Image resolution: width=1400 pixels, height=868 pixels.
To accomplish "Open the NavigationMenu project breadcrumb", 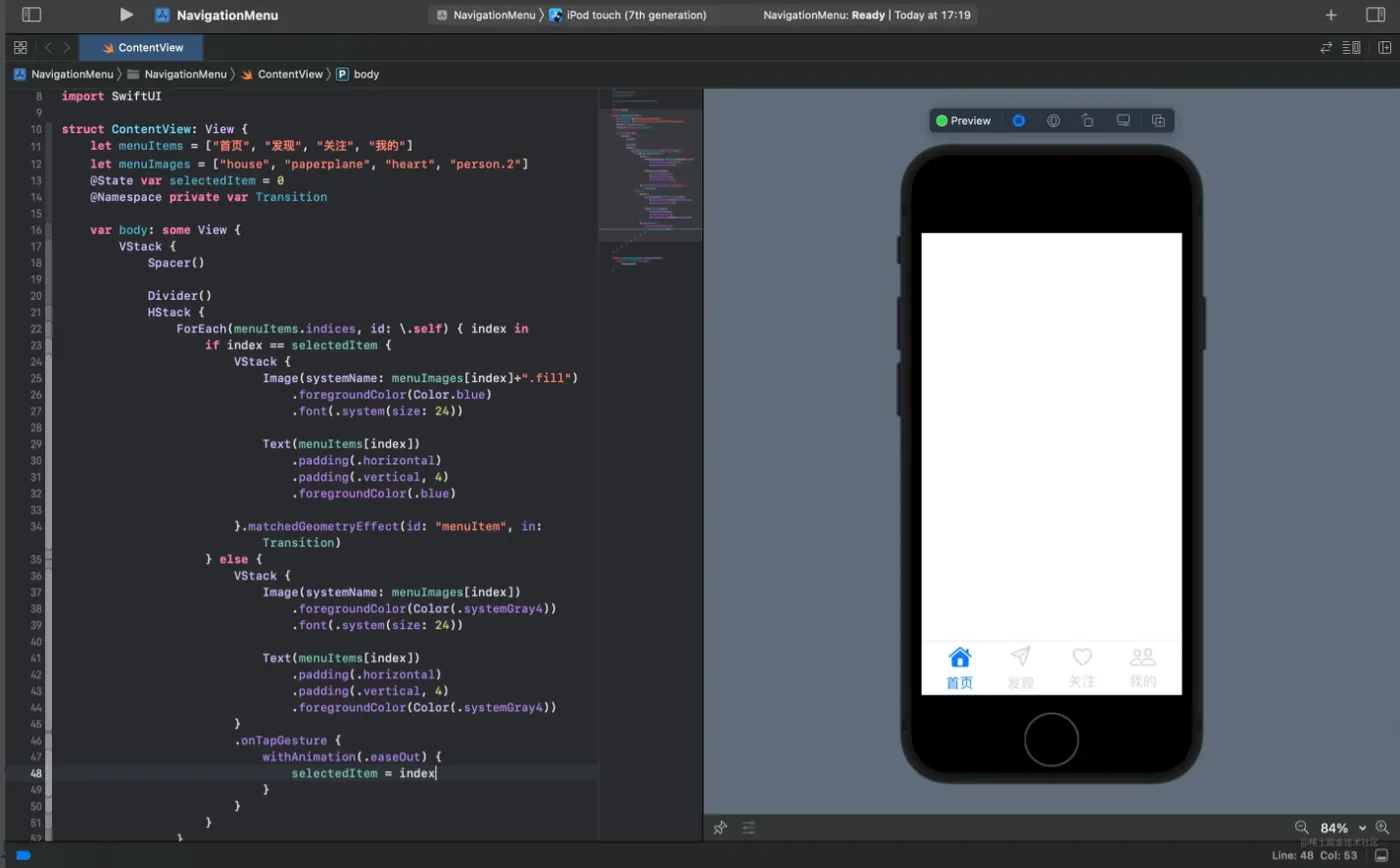I will (x=63, y=74).
